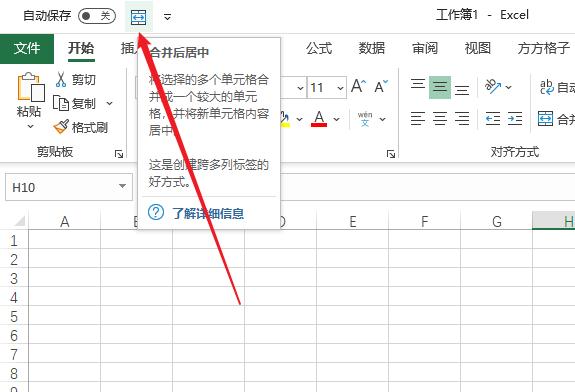
Task: Increase the cell indent
Action: (515, 119)
